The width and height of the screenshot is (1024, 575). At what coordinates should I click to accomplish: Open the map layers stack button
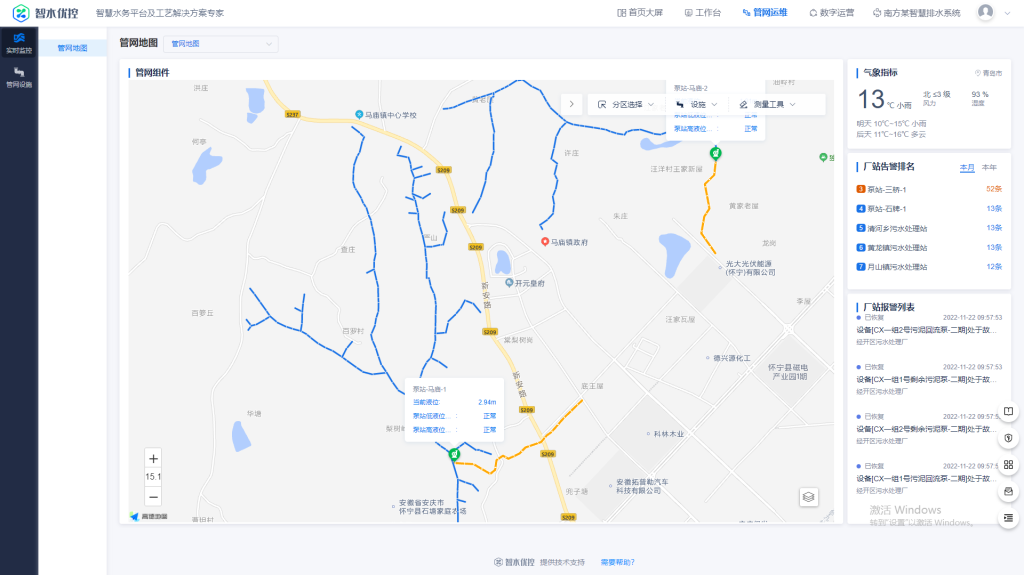[x=808, y=497]
